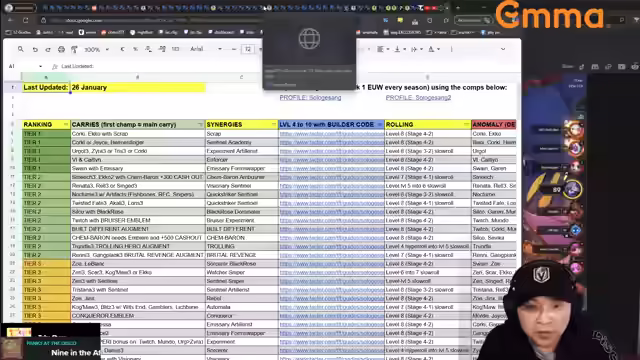Select the Last Updated: cell
The image size is (640, 360).
point(46,87)
